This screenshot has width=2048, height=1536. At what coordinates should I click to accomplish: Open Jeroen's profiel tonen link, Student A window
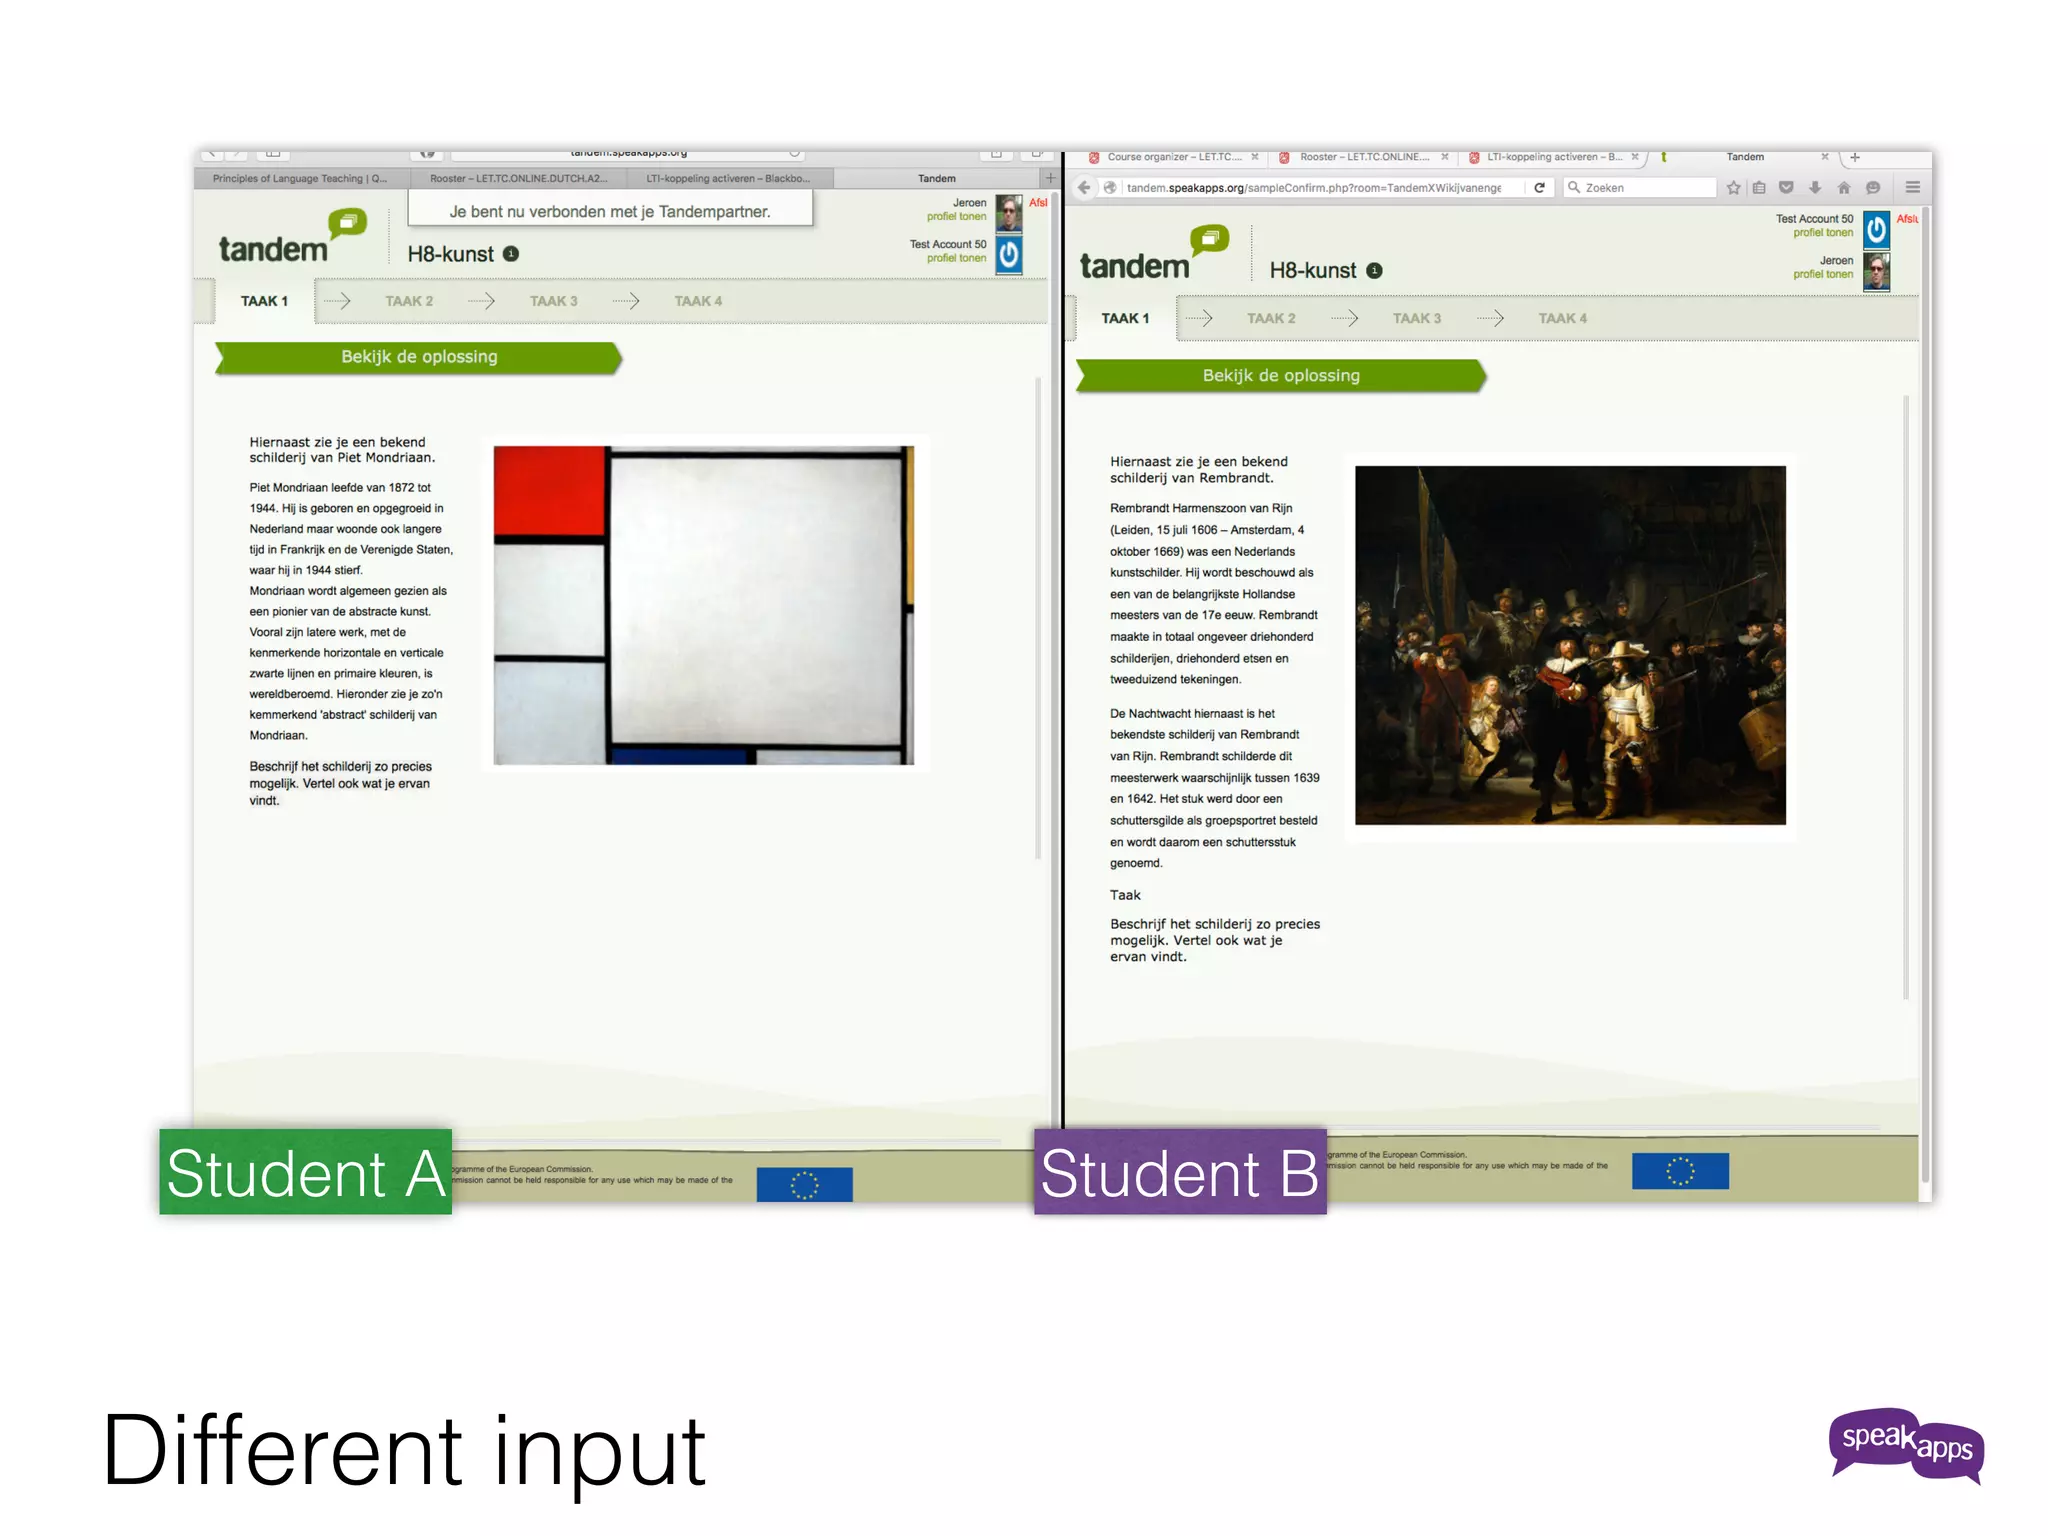point(956,217)
